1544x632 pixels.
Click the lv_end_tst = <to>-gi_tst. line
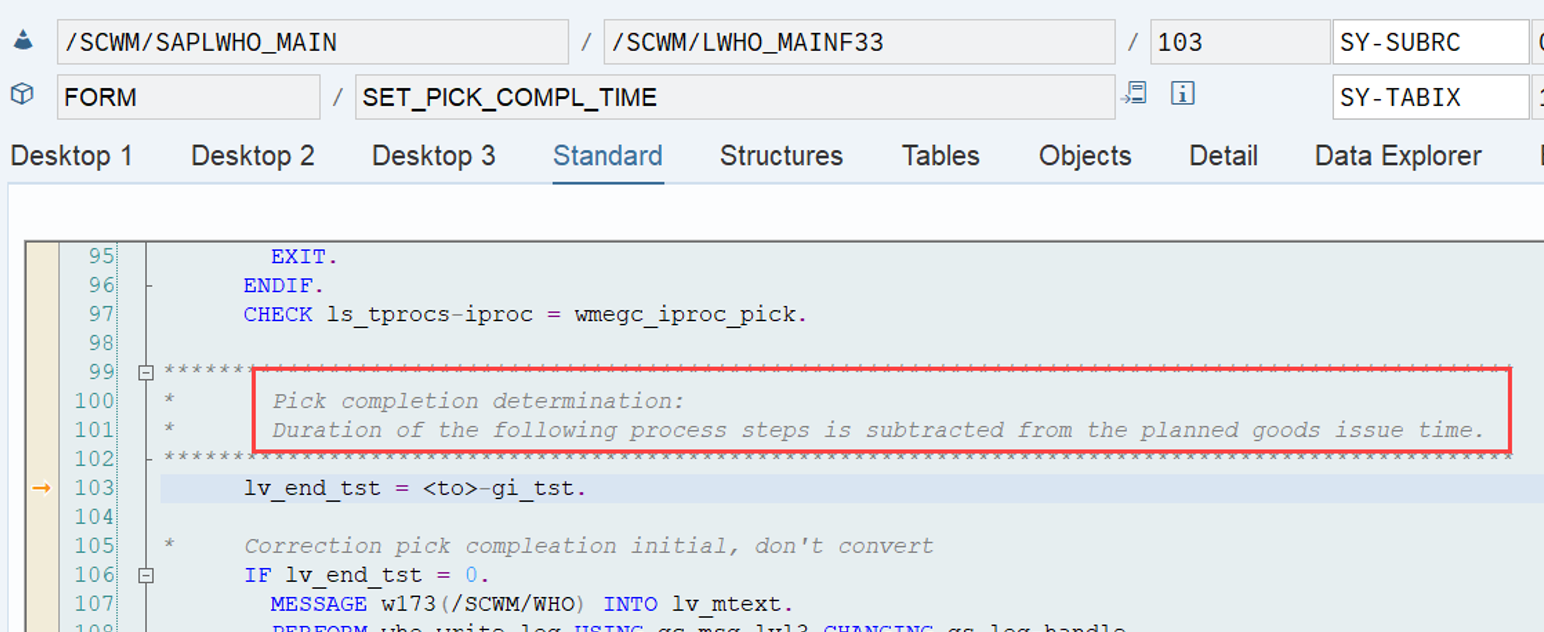click(x=415, y=488)
